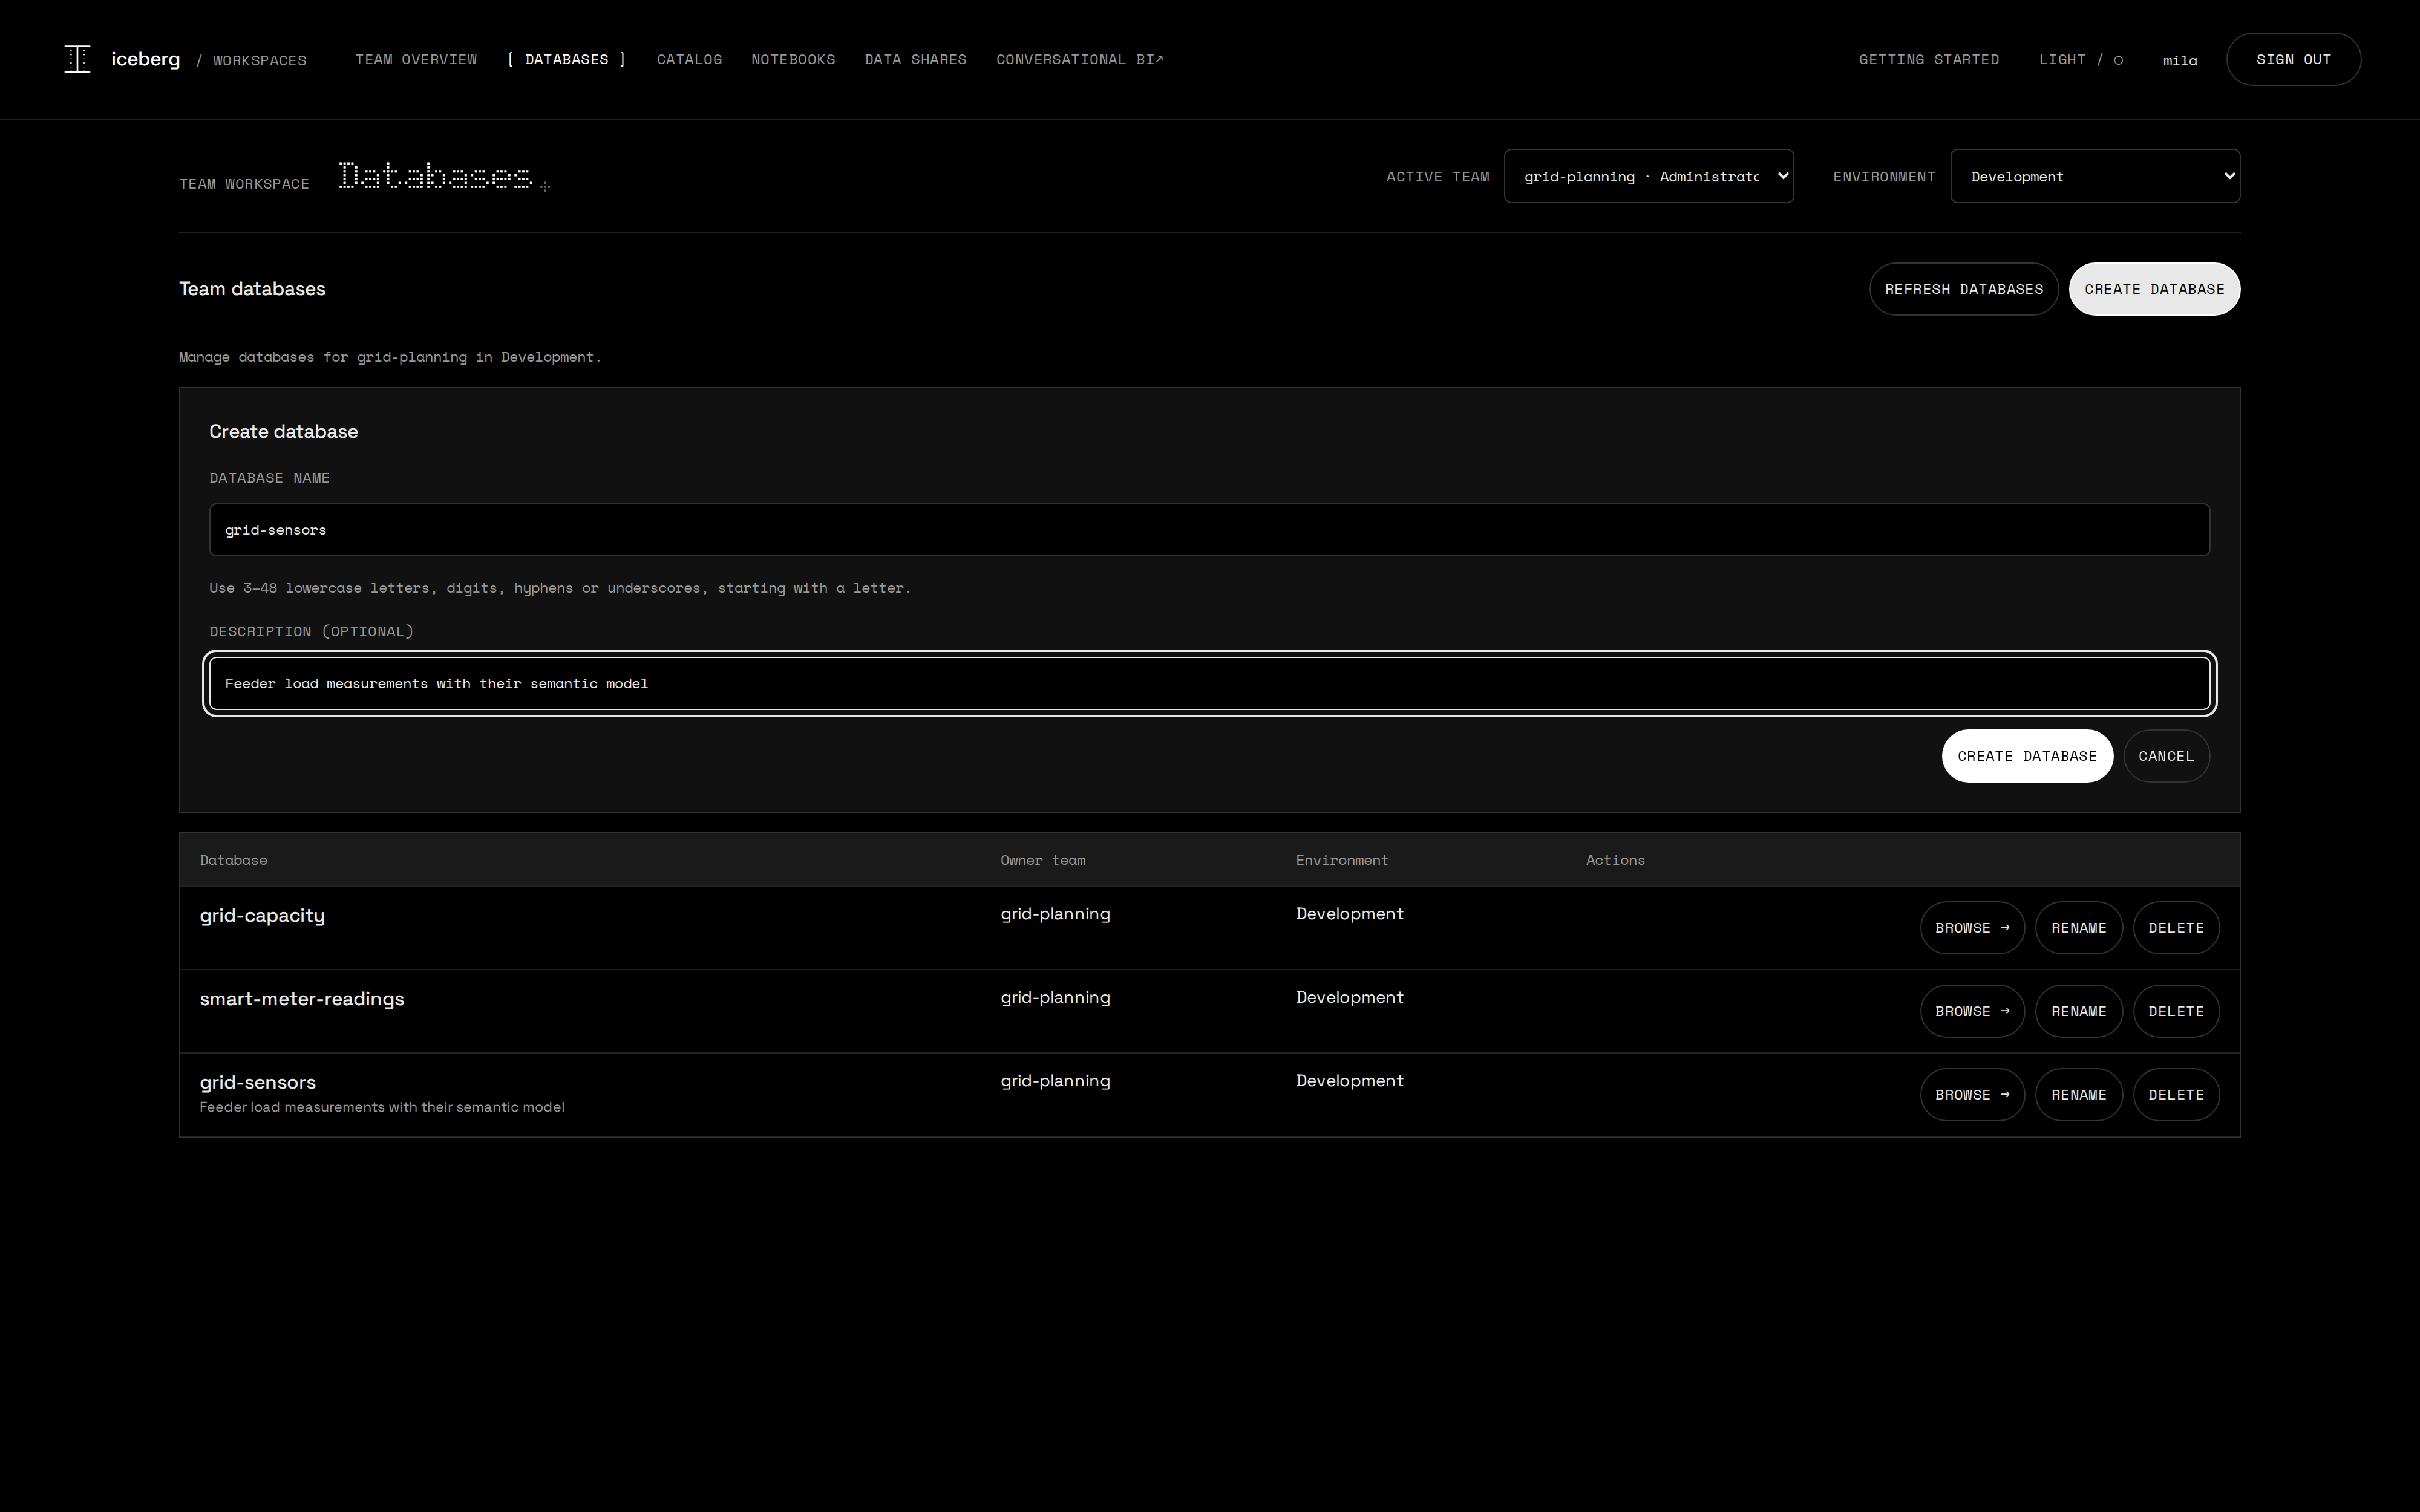Click the Team databases heading

(252, 289)
